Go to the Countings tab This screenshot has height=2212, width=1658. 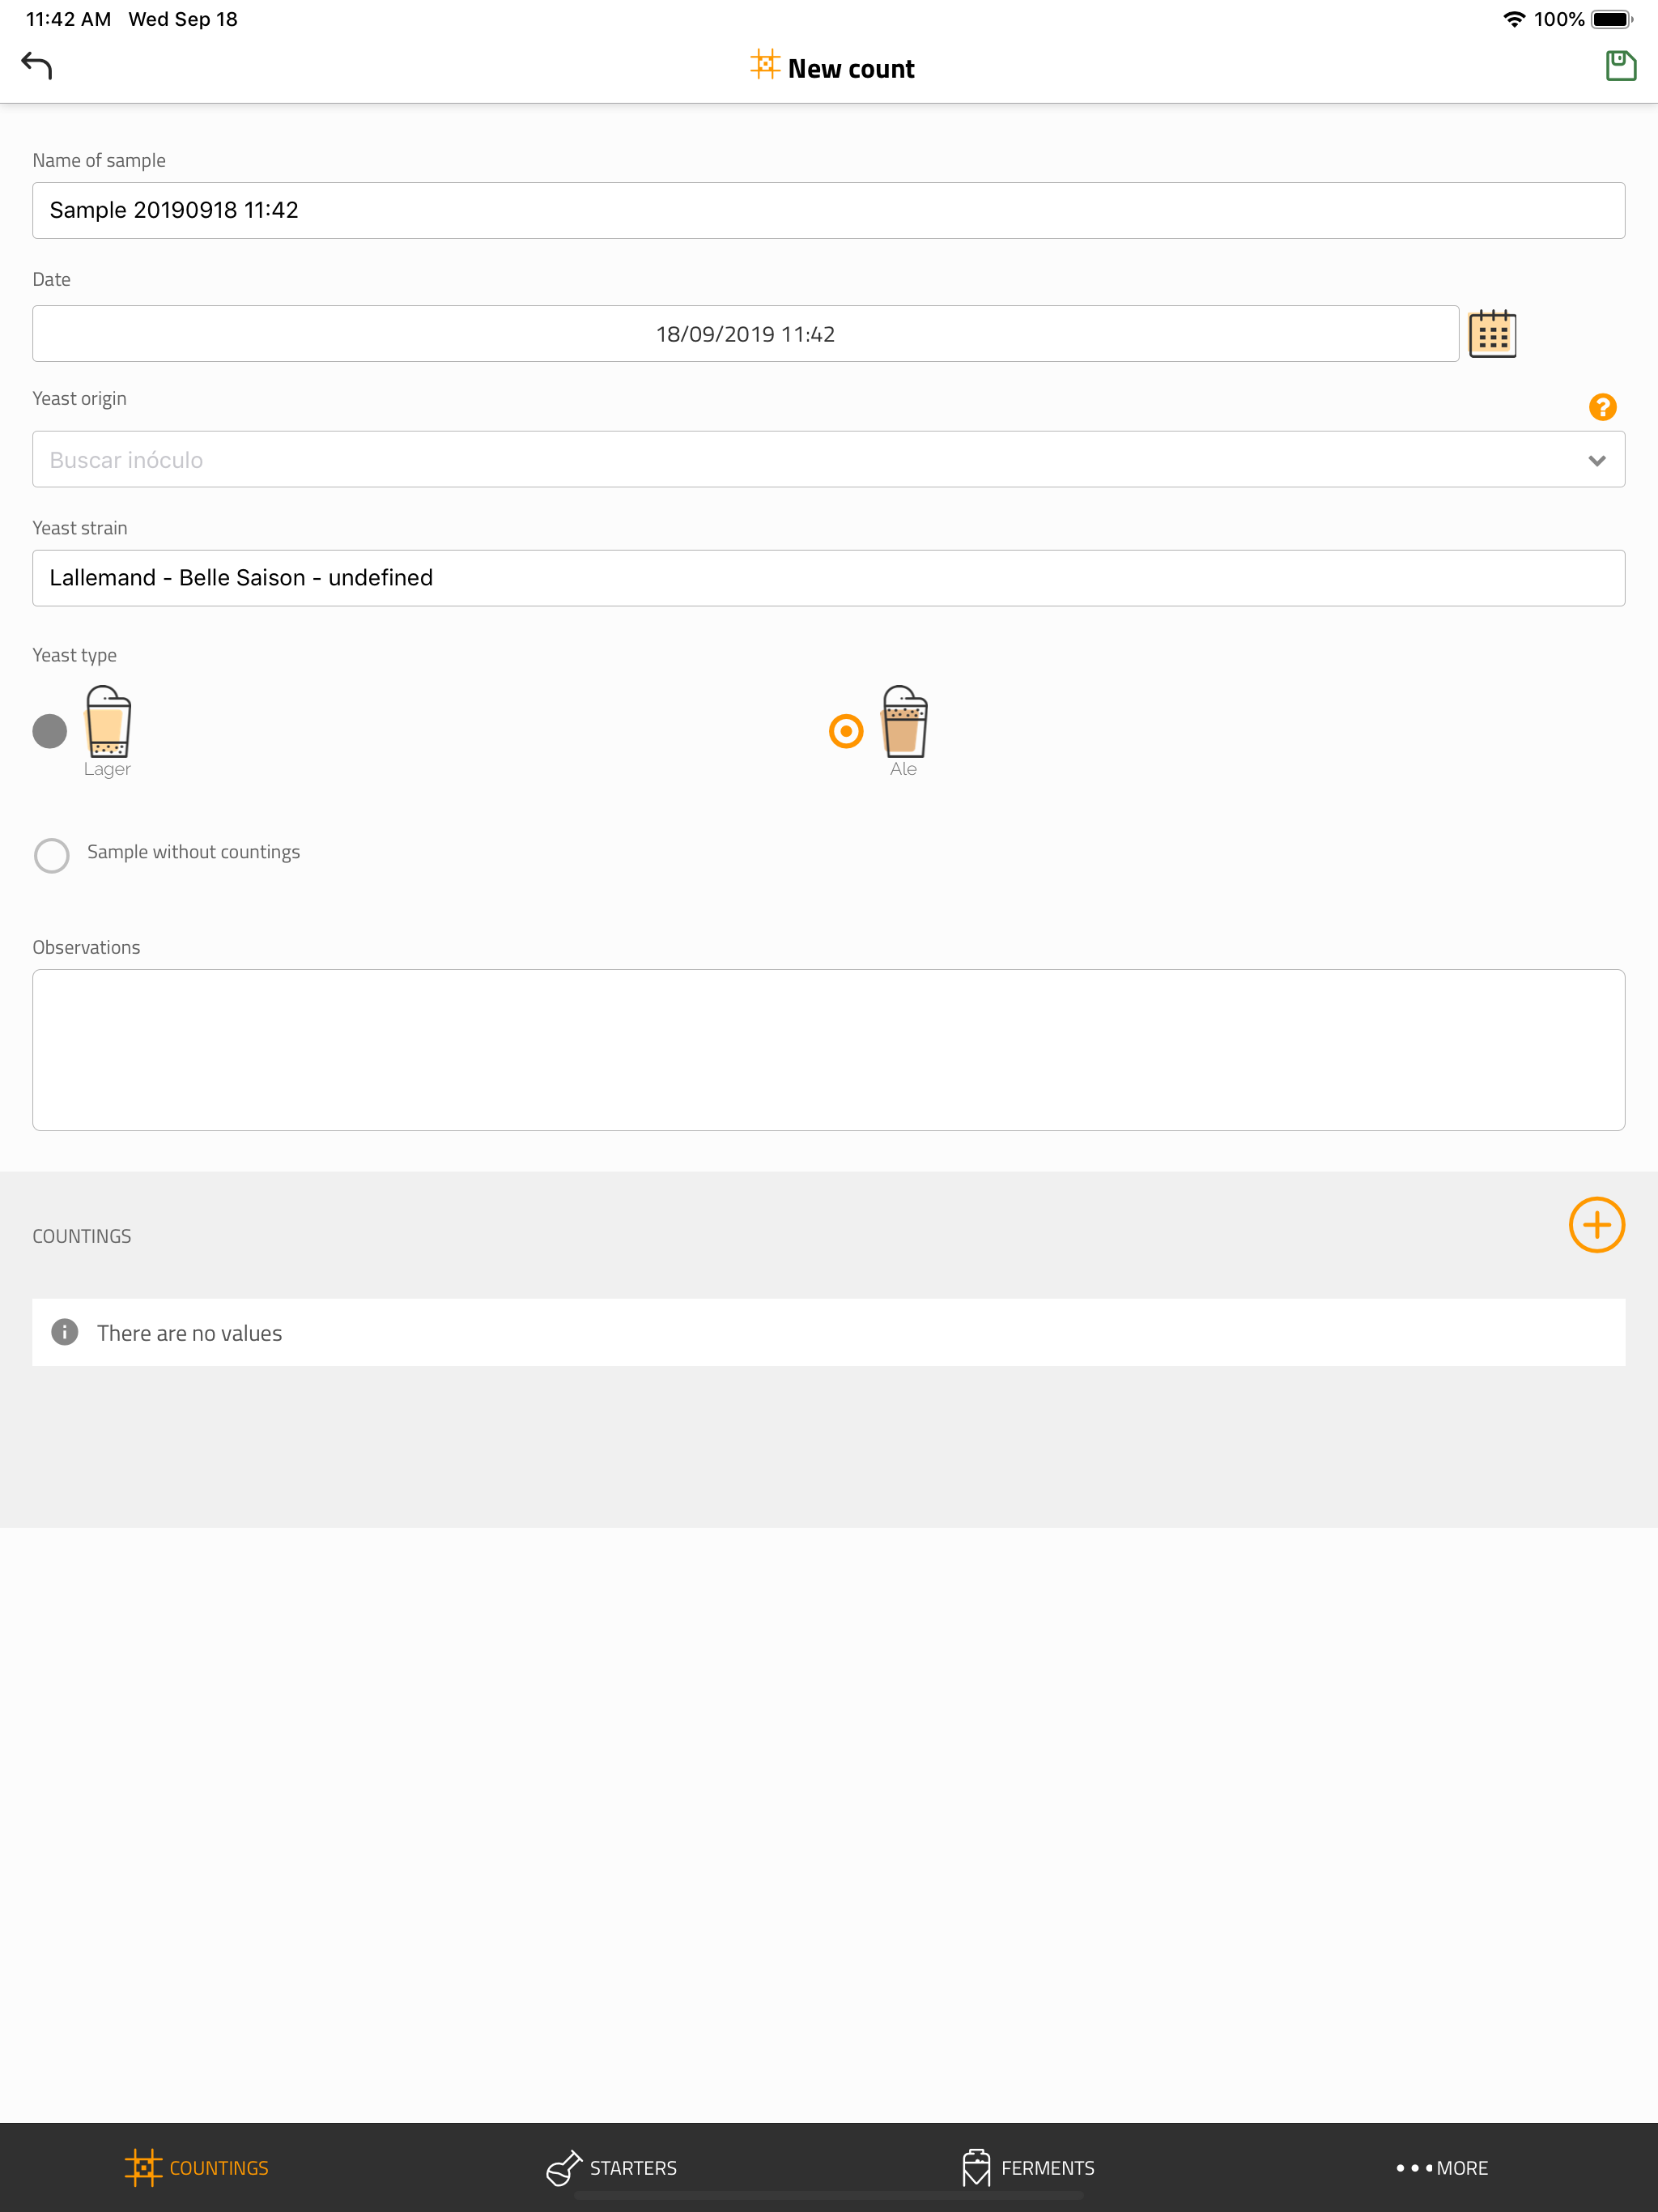tap(197, 2167)
